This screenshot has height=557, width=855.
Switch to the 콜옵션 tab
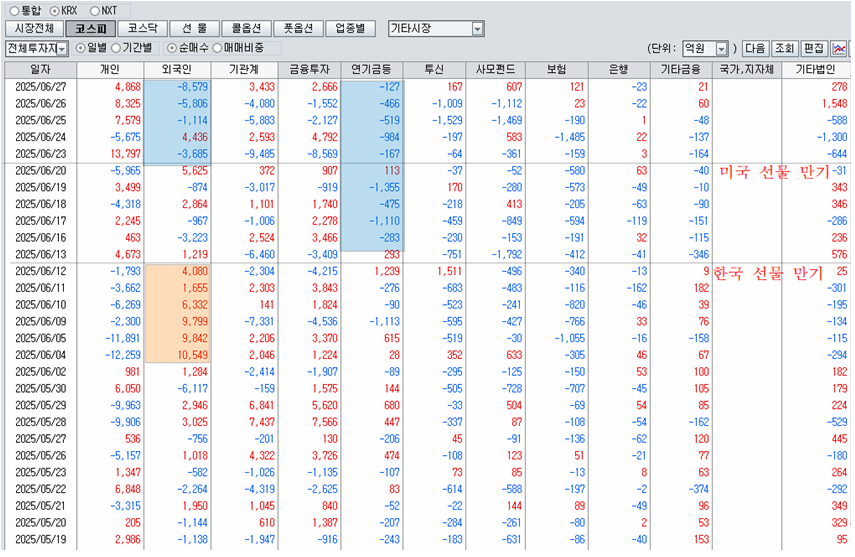246,28
